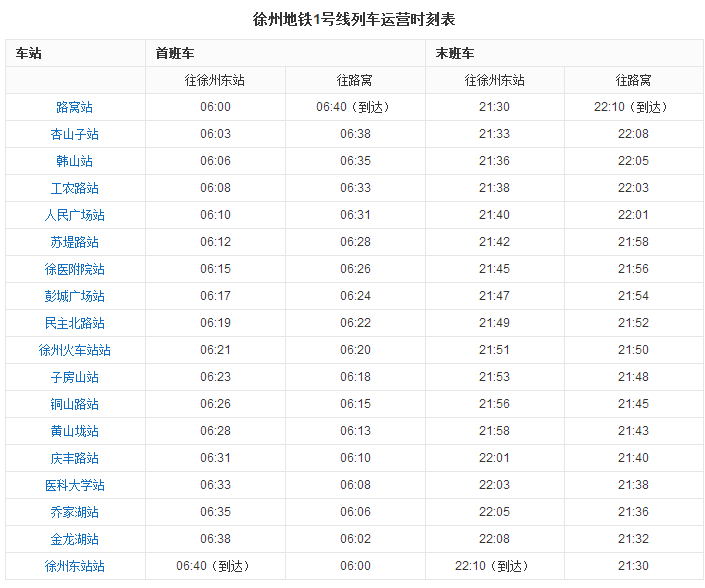Screen dimensions: 705x588
Task: Click 往路窝 under 末班车
Action: coord(634,80)
